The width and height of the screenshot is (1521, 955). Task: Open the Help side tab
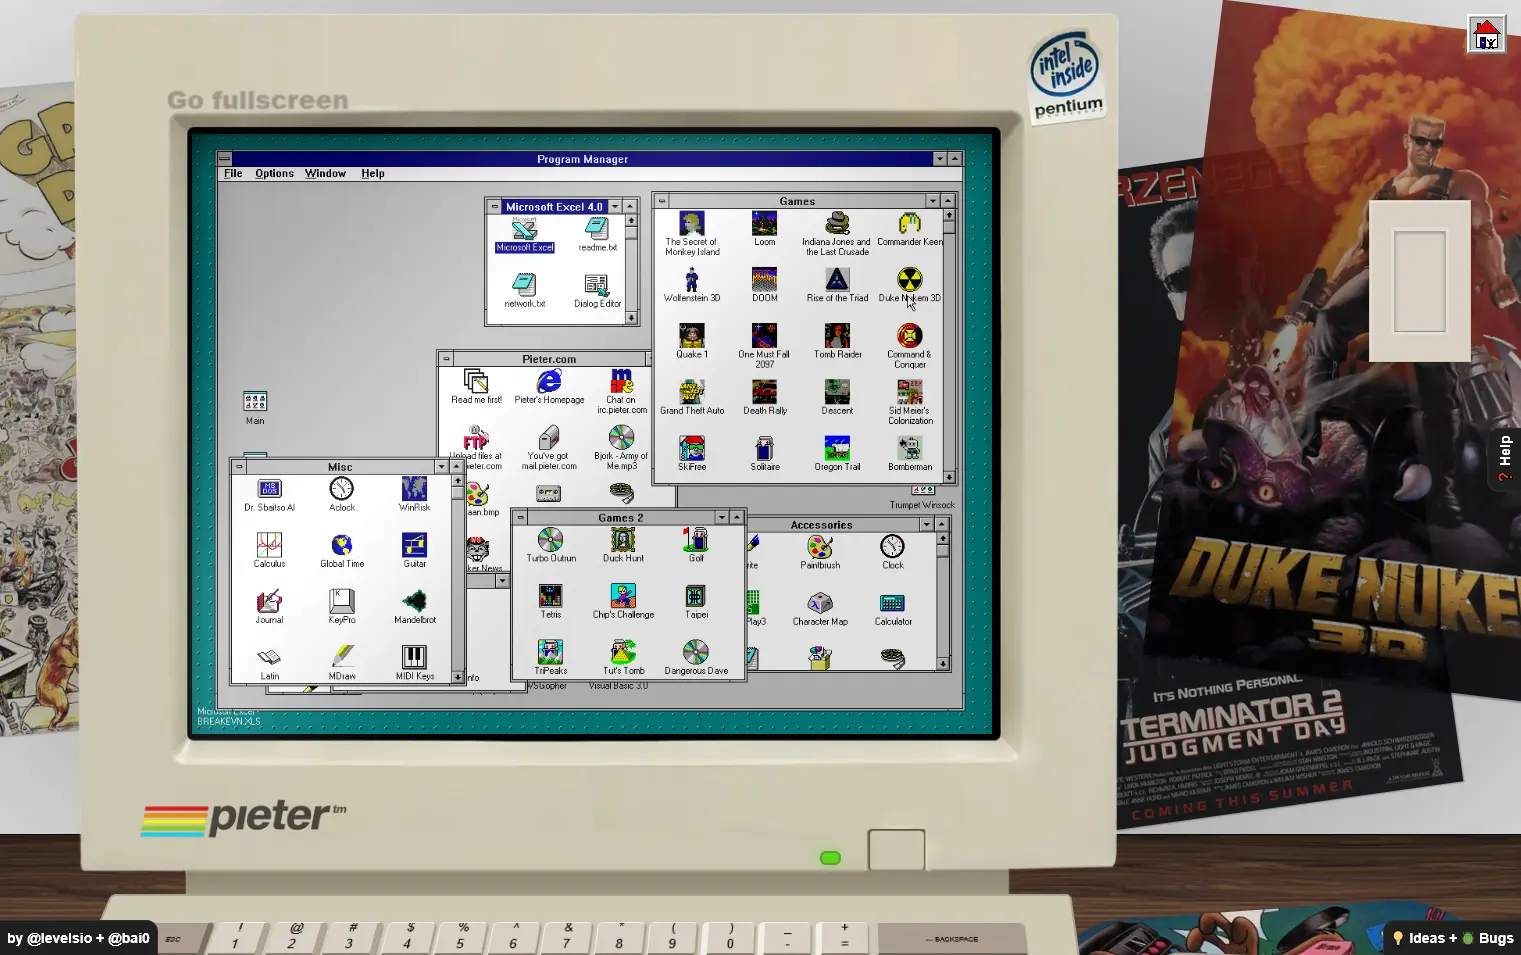pos(1505,458)
